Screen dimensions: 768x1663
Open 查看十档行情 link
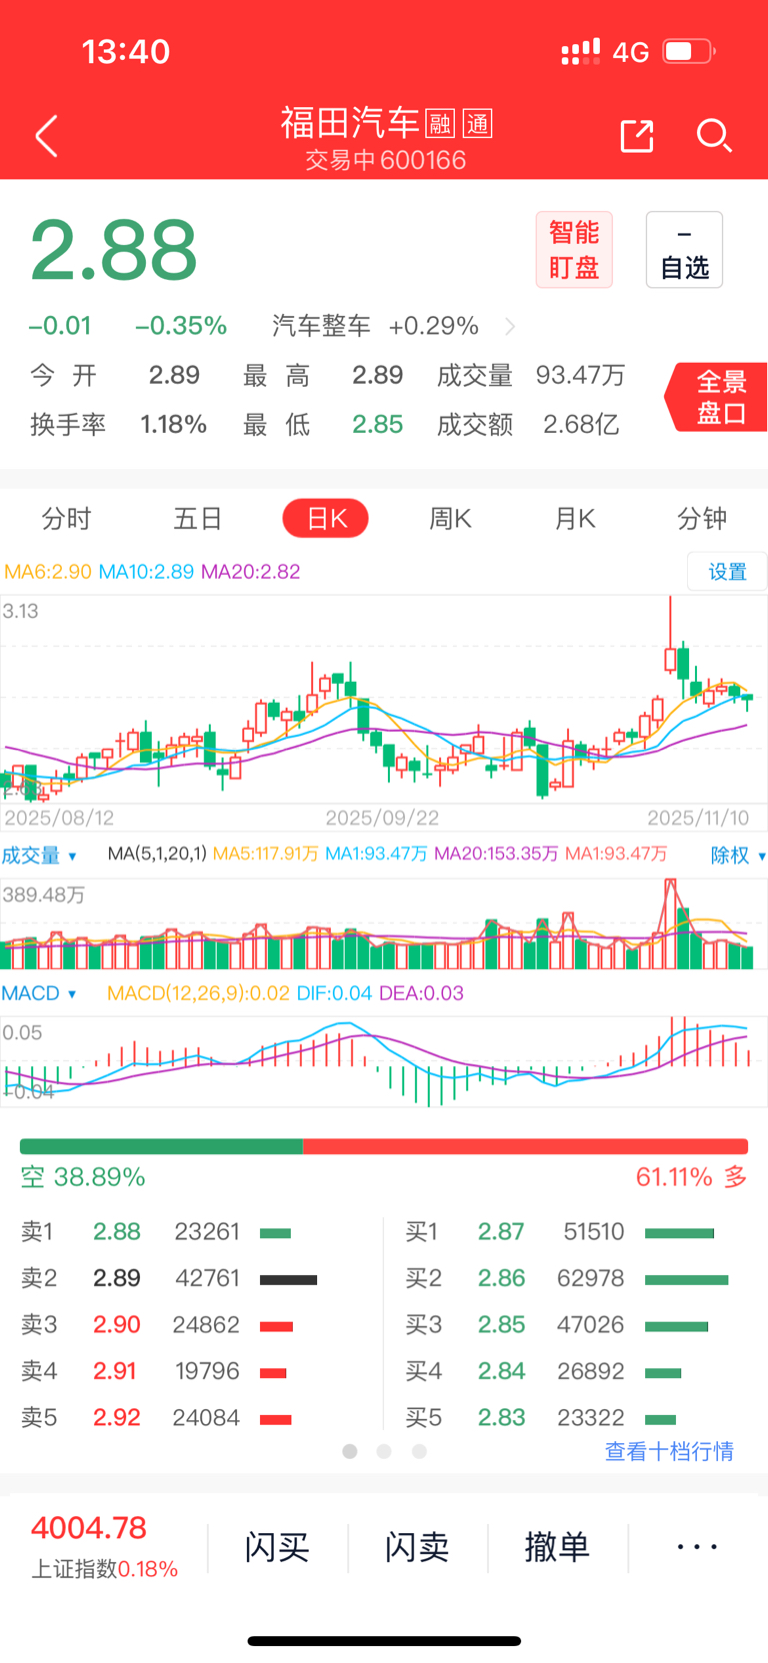669,1451
